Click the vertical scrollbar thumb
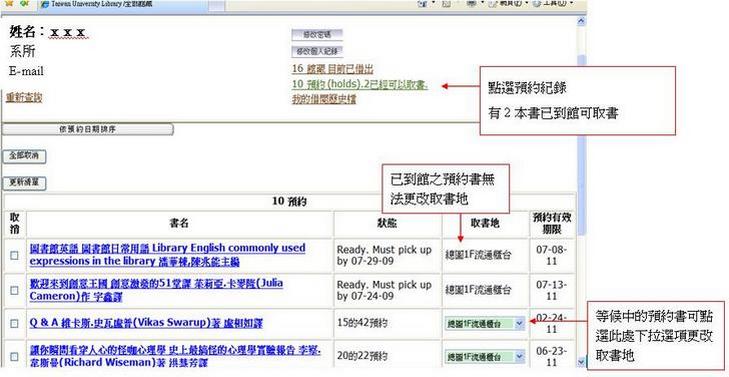The image size is (729, 377). pyautogui.click(x=581, y=144)
